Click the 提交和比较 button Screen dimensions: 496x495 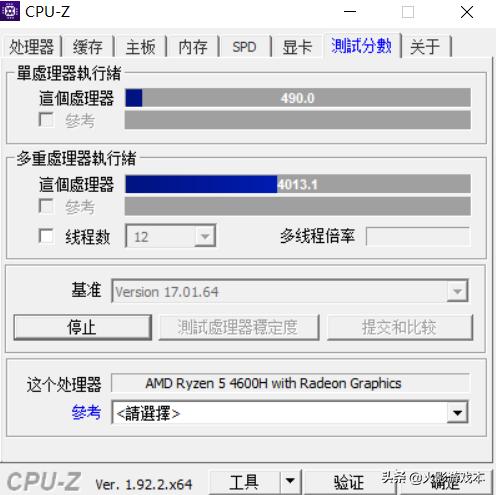400,327
